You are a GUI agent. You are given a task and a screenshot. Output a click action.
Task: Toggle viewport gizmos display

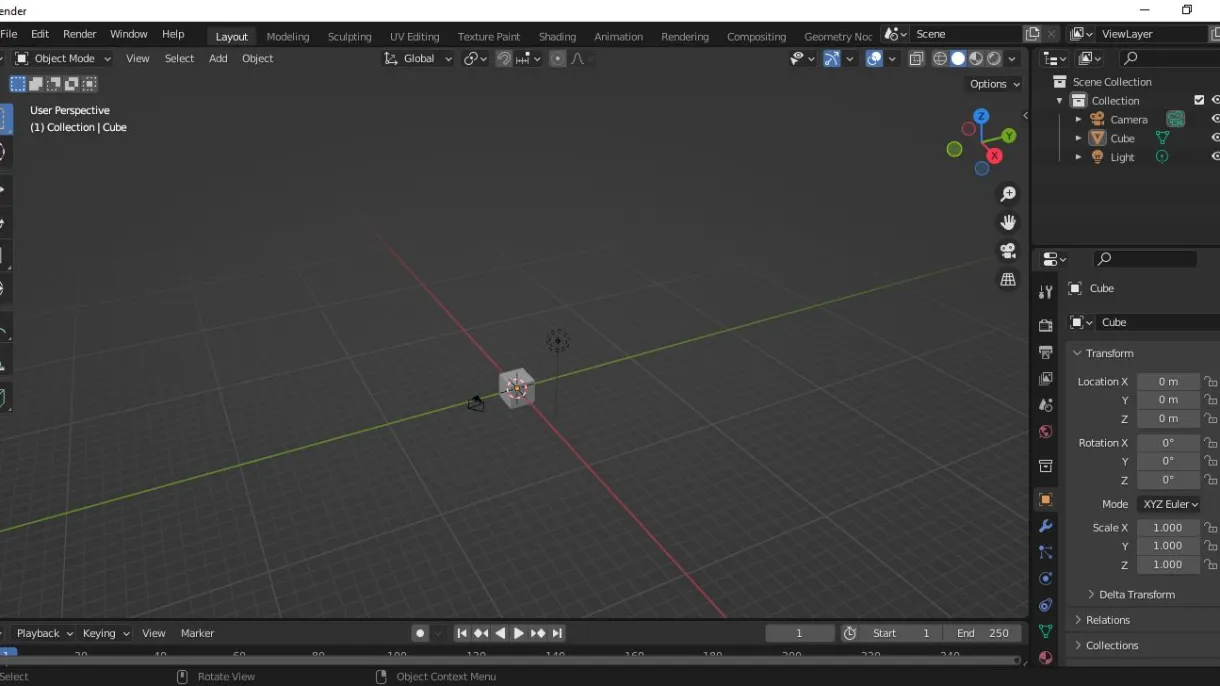831,59
